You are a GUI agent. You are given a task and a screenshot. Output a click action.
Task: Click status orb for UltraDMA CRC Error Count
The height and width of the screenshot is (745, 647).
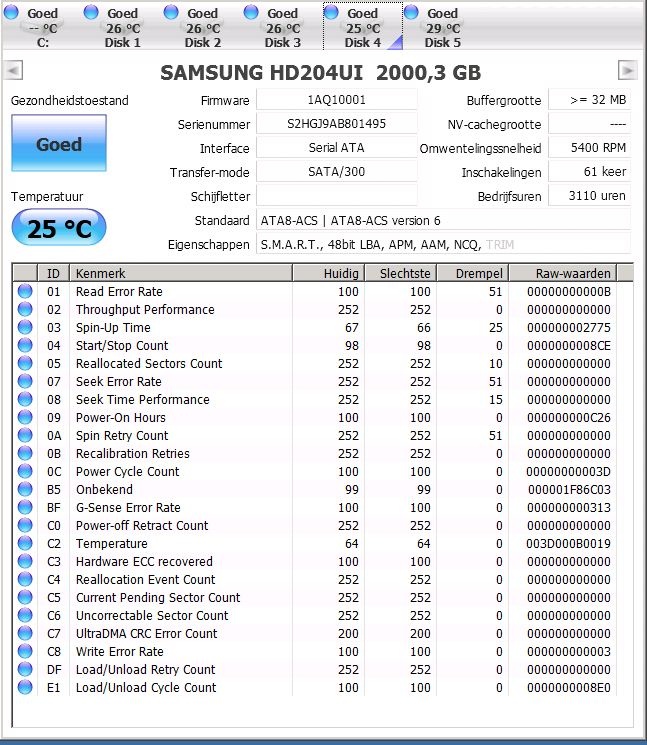pyautogui.click(x=25, y=633)
